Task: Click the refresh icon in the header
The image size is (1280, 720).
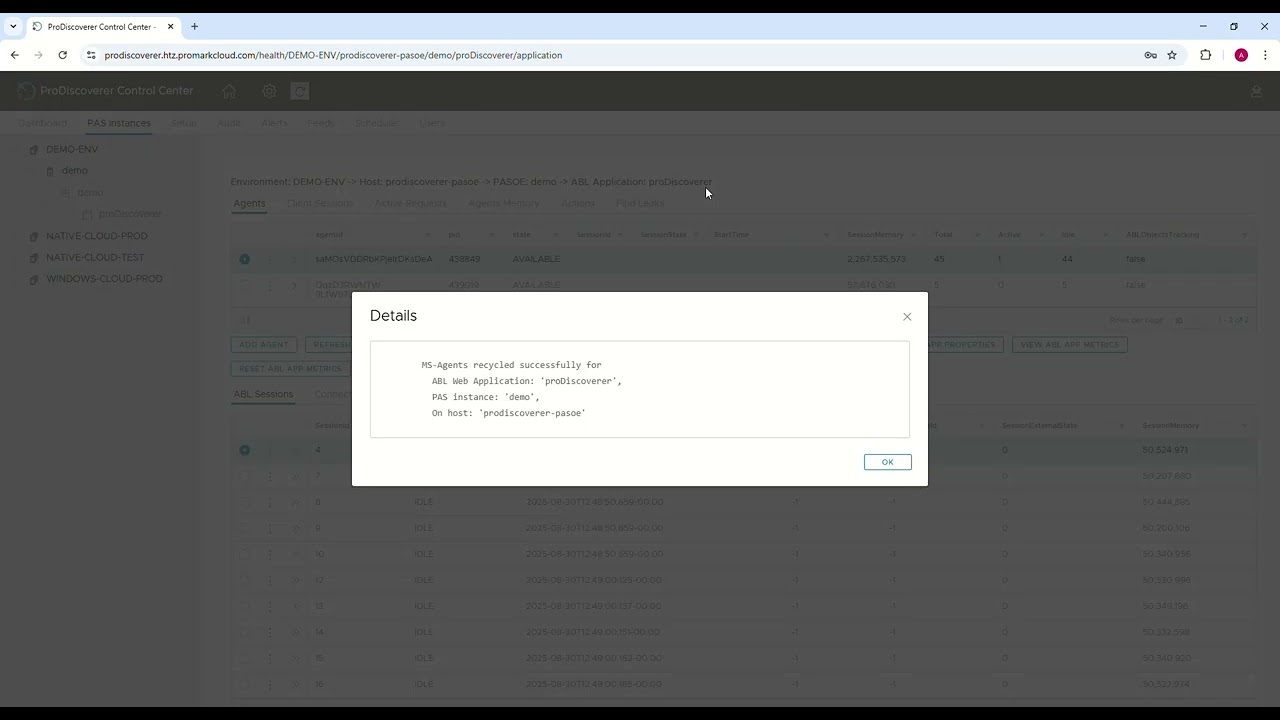Action: (x=299, y=91)
